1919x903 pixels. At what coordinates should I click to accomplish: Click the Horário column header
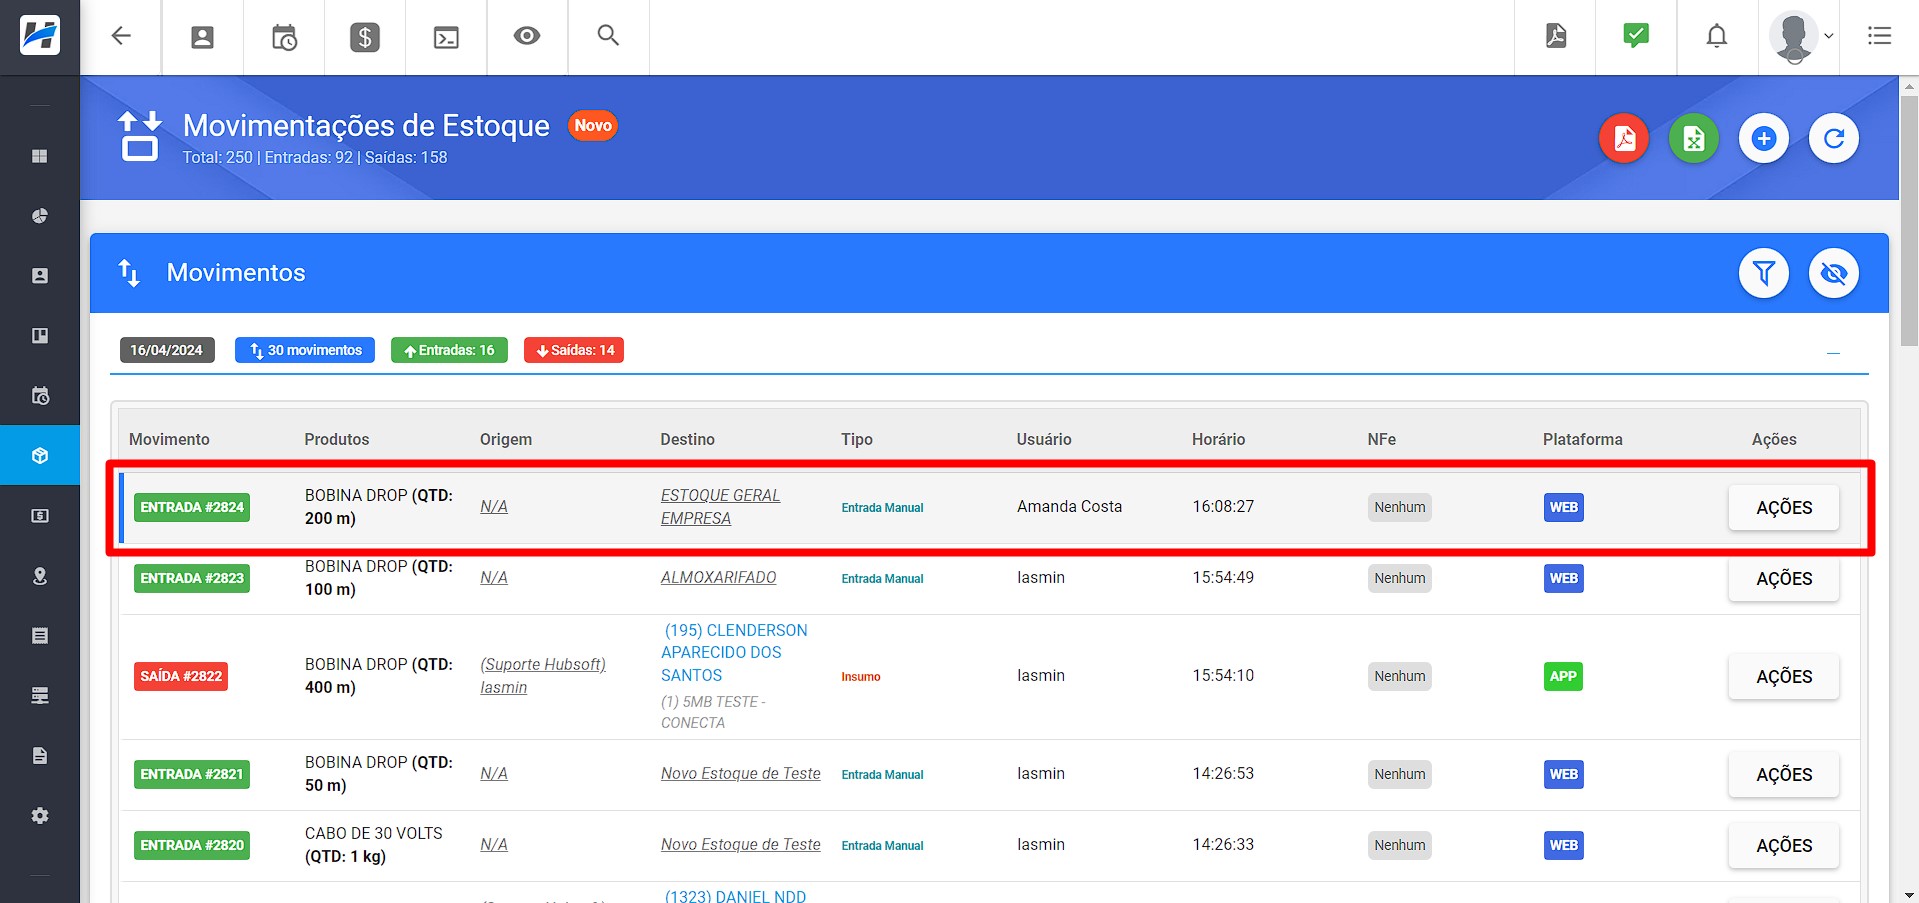[x=1218, y=440]
